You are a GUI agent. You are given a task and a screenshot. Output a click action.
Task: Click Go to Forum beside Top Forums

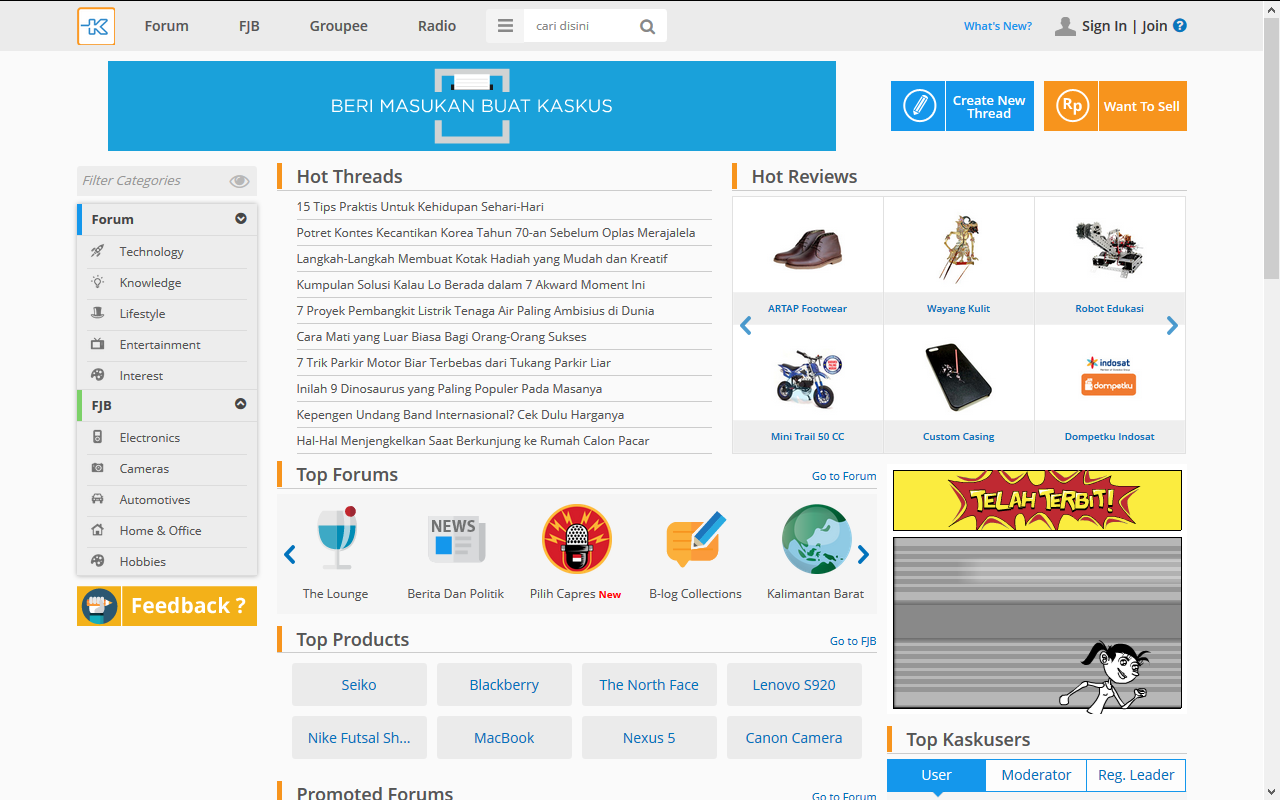pyautogui.click(x=844, y=476)
